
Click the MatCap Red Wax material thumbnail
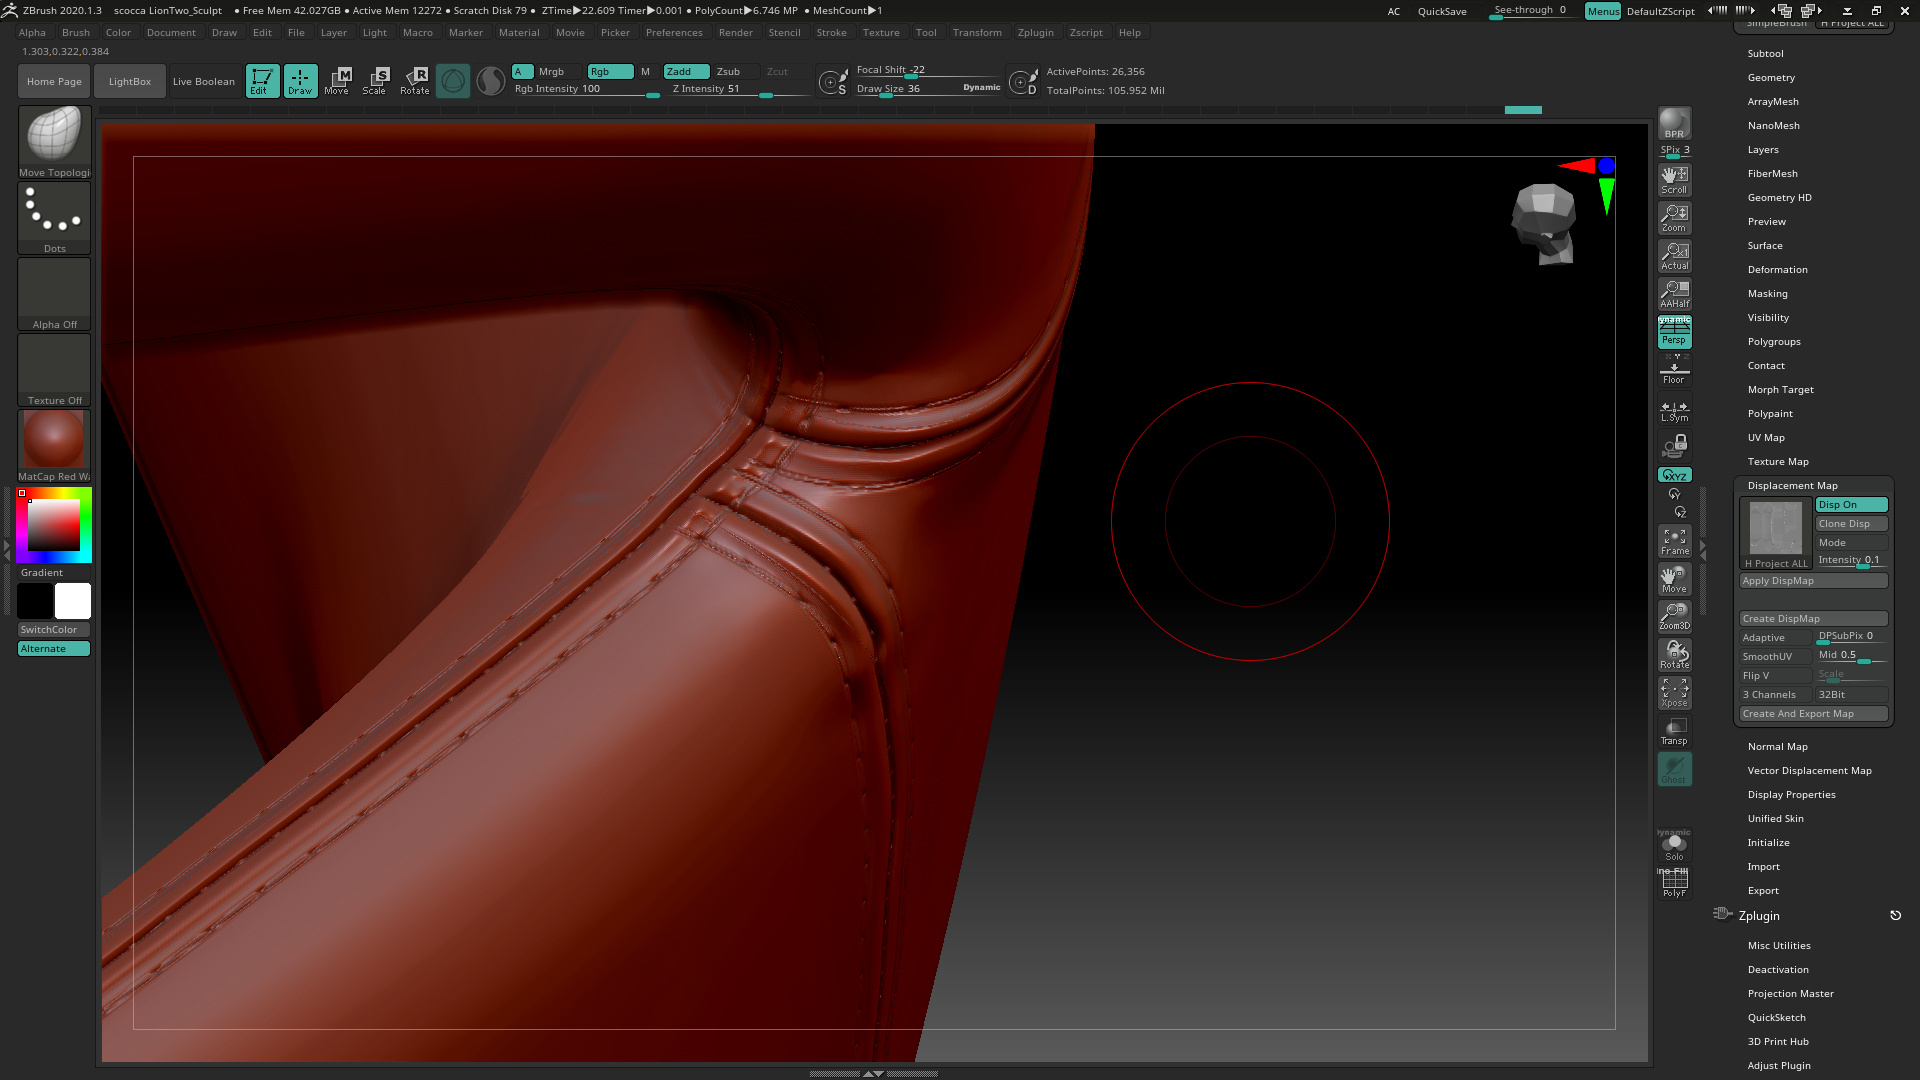tap(54, 440)
